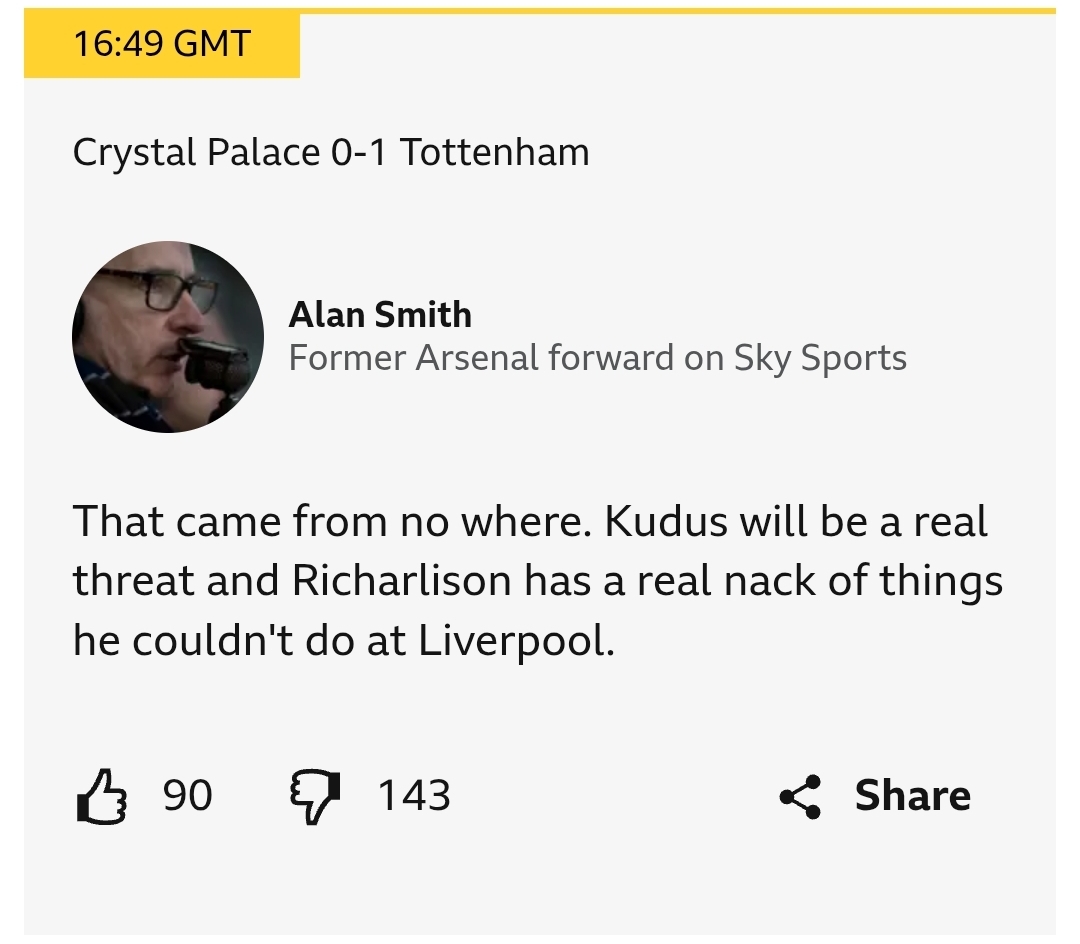
Task: Click the thumbs up icon
Action: click(102, 797)
